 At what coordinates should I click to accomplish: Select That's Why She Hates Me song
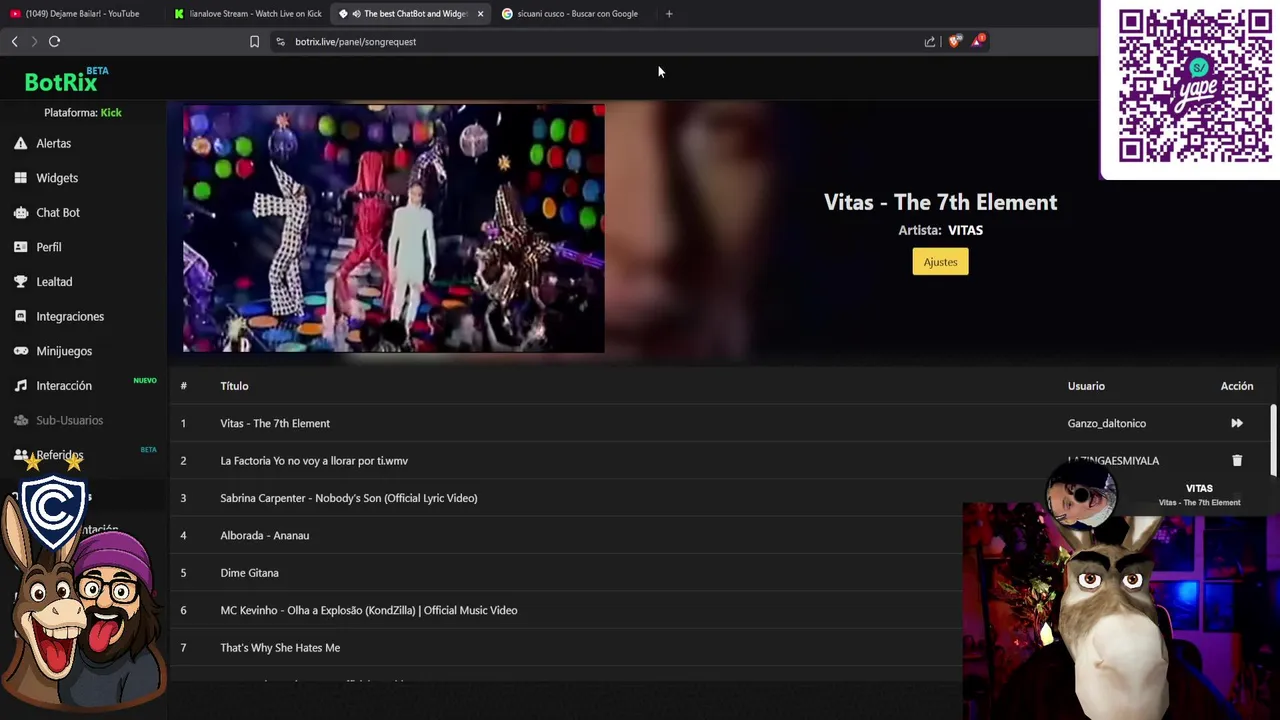(280, 648)
